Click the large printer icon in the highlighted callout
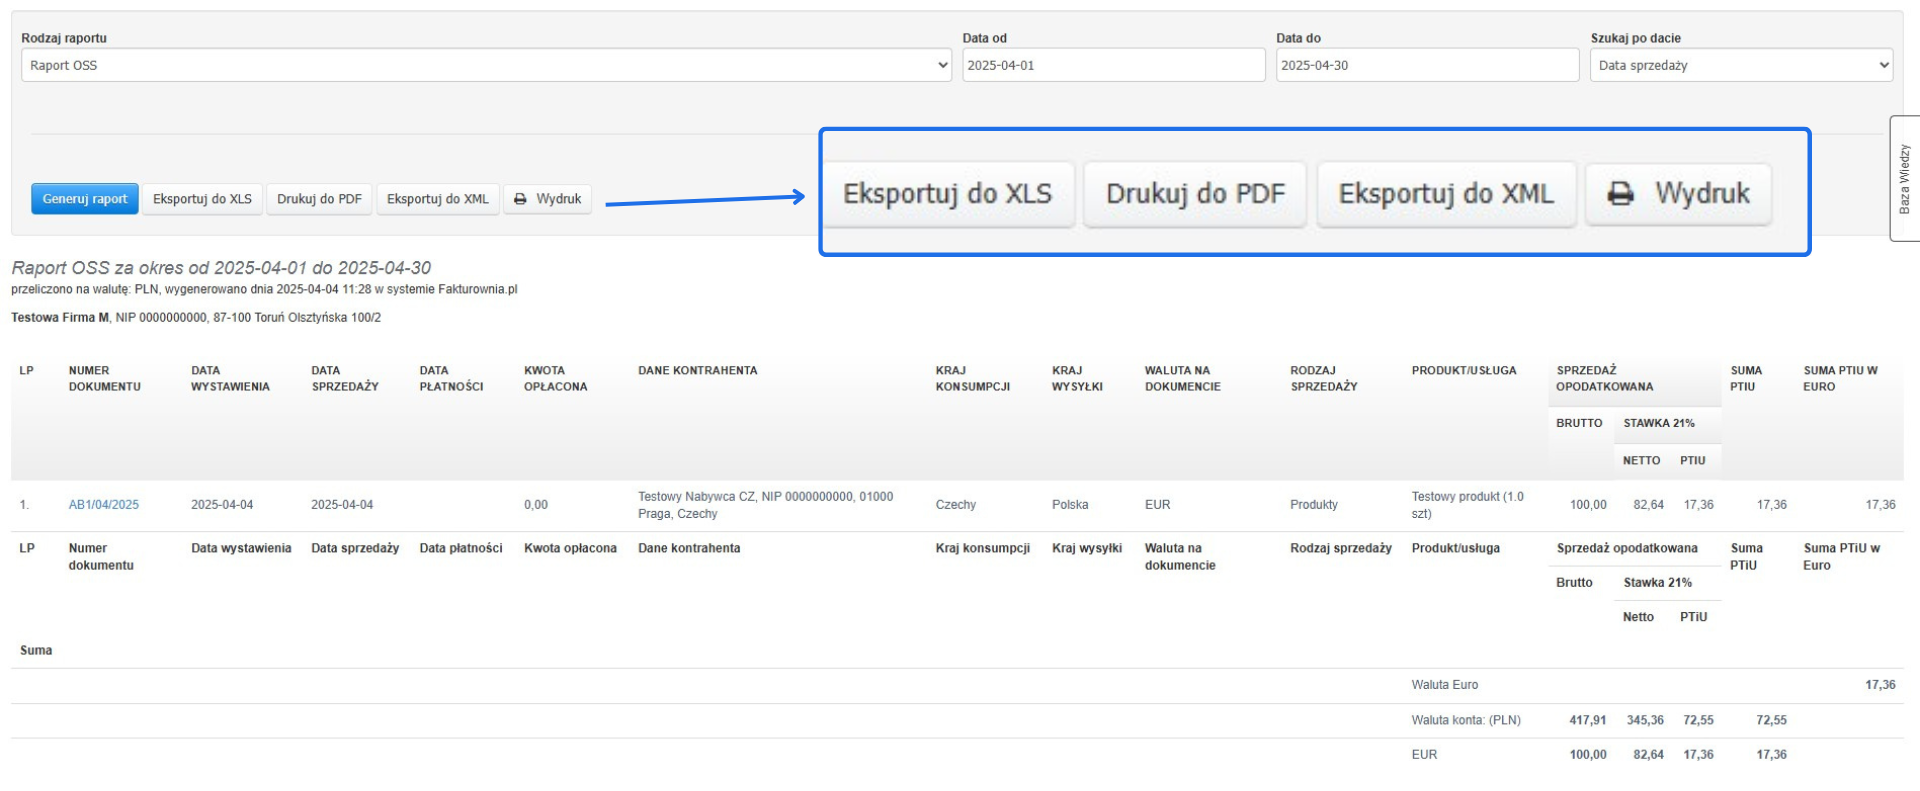This screenshot has width=1920, height=791. point(1620,194)
